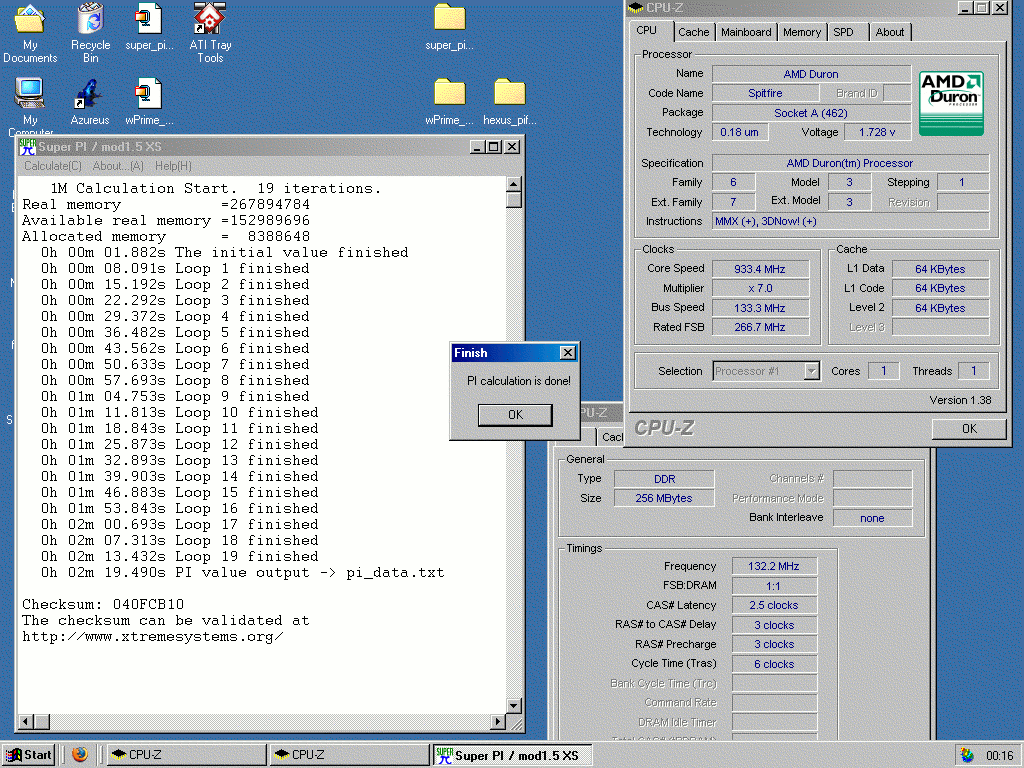
Task: Click the CPU-Z title bar icon
Action: pos(635,8)
